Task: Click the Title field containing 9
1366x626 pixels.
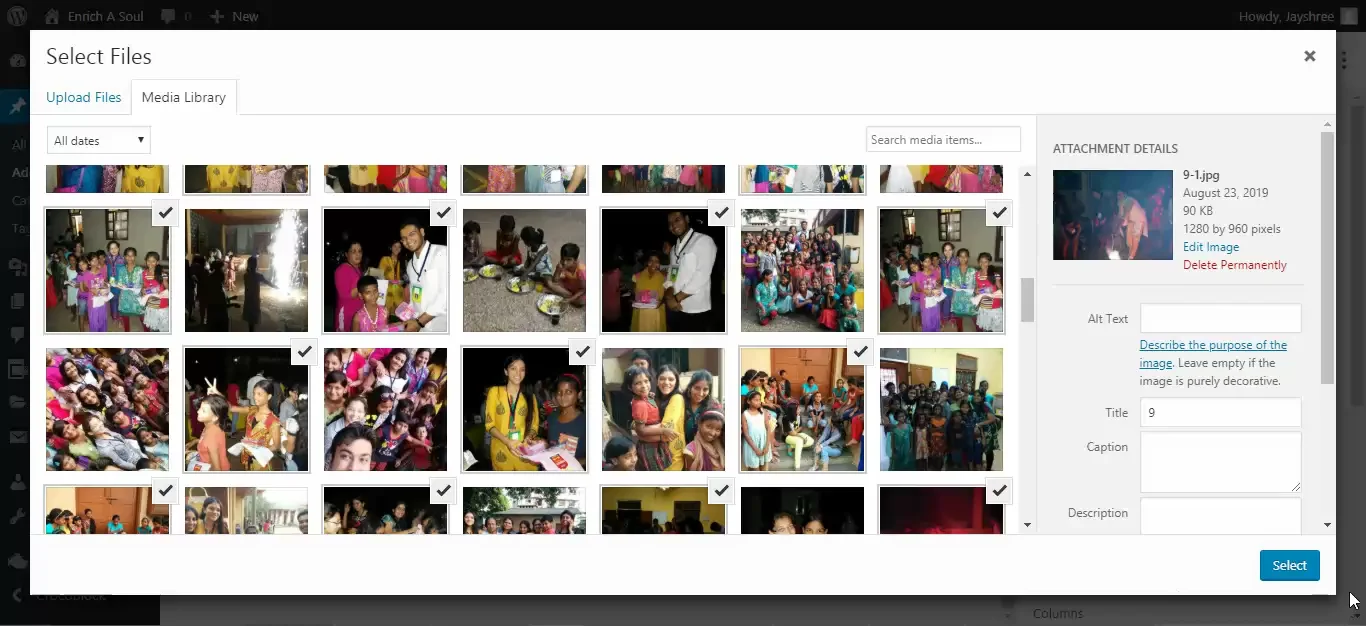Action: 1220,412
